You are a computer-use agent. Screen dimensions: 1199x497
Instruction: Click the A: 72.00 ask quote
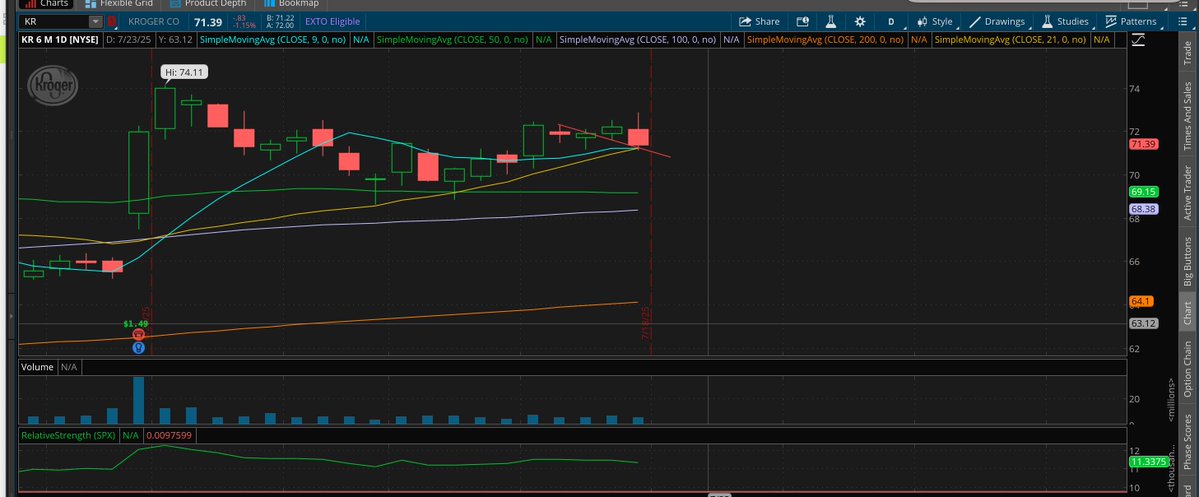click(x=278, y=26)
